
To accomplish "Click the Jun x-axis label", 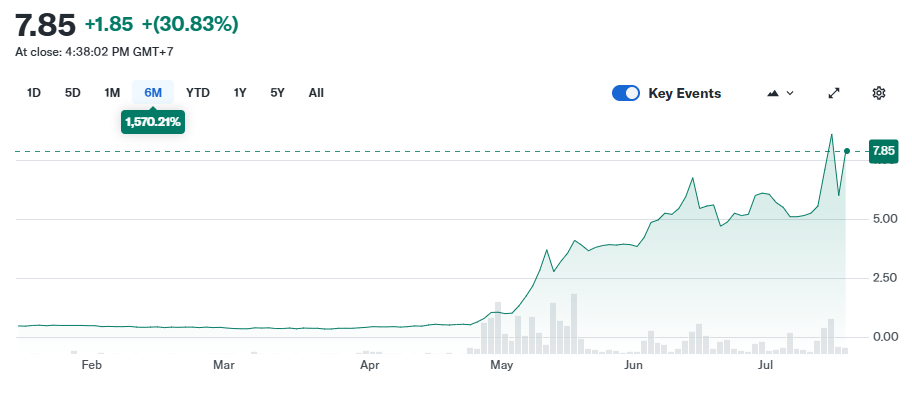I will [x=633, y=365].
